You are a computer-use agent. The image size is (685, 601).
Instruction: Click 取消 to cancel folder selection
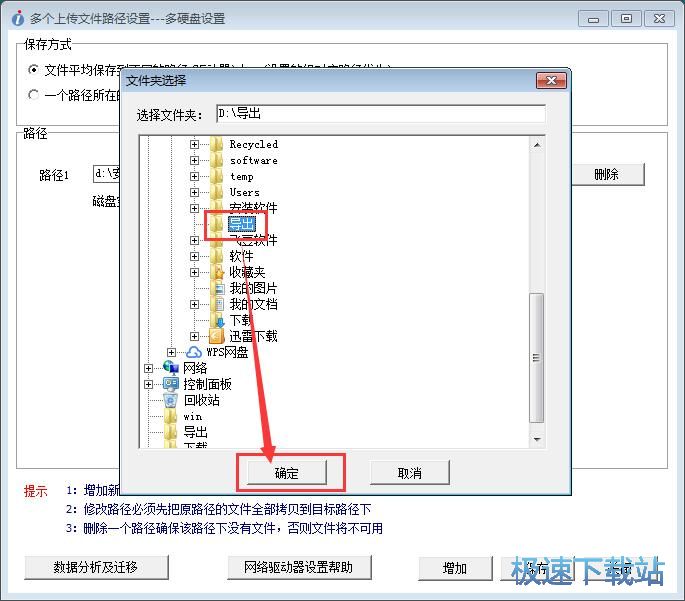tap(410, 473)
